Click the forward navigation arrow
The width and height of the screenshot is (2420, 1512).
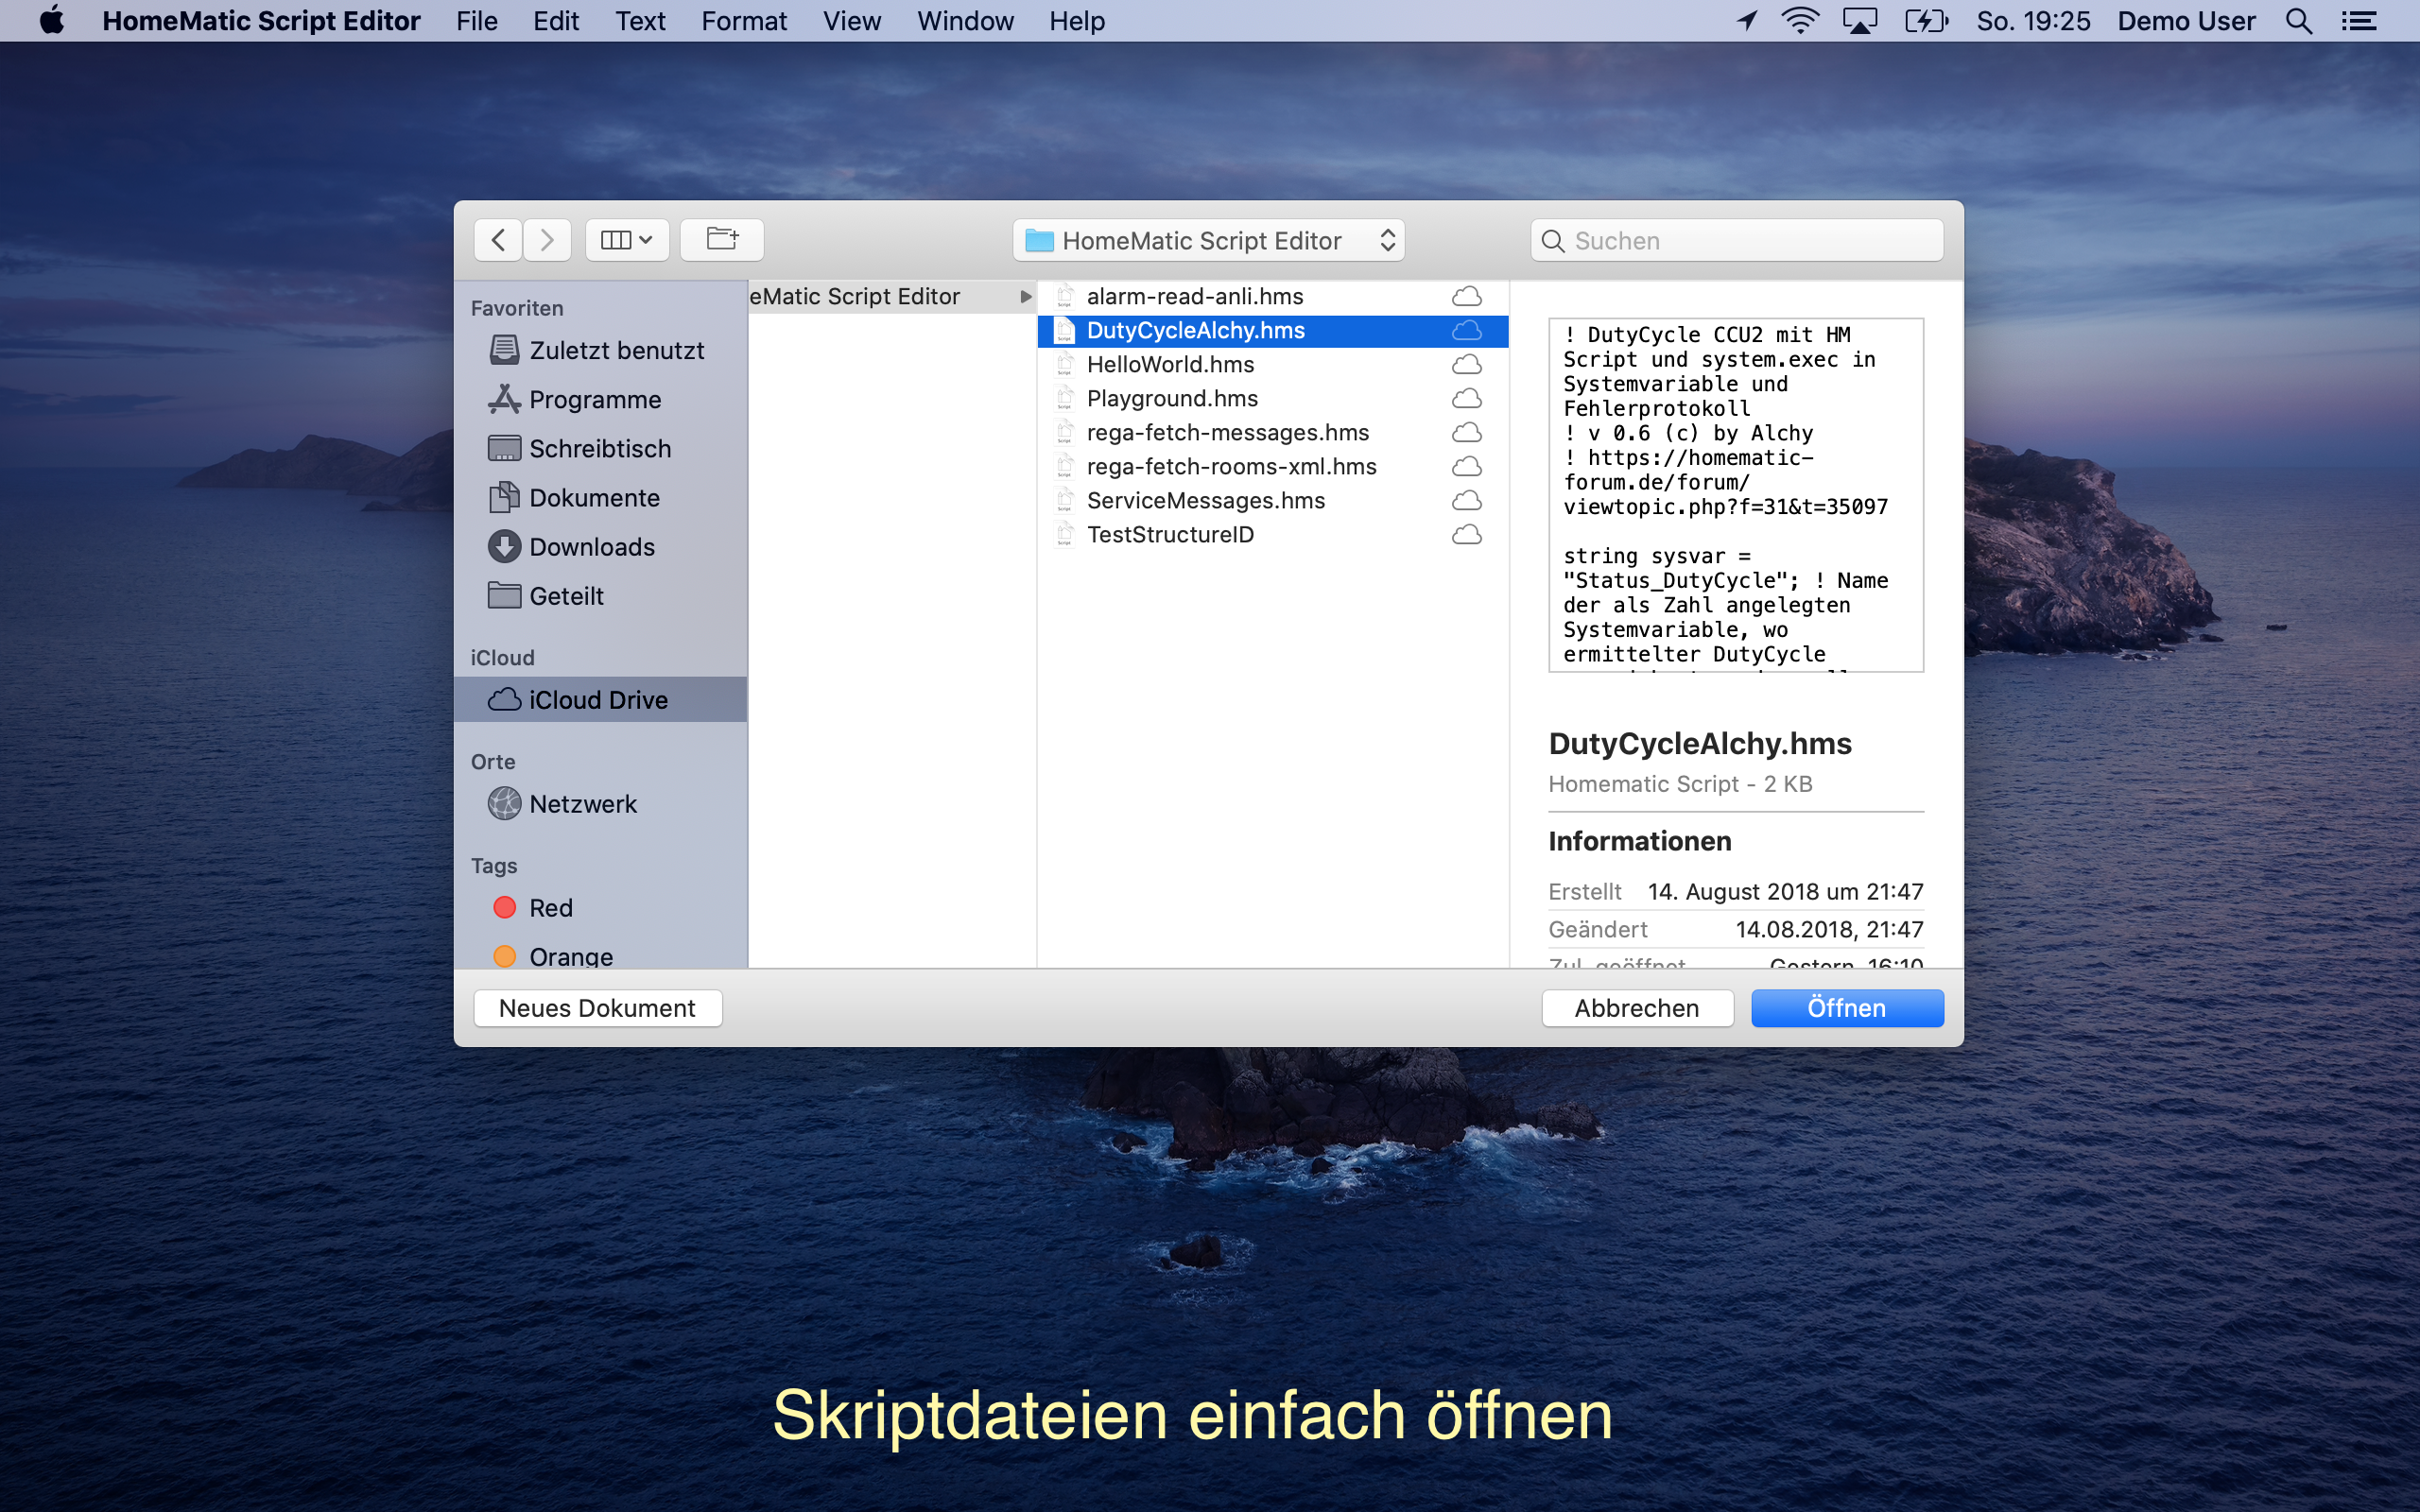(x=546, y=240)
